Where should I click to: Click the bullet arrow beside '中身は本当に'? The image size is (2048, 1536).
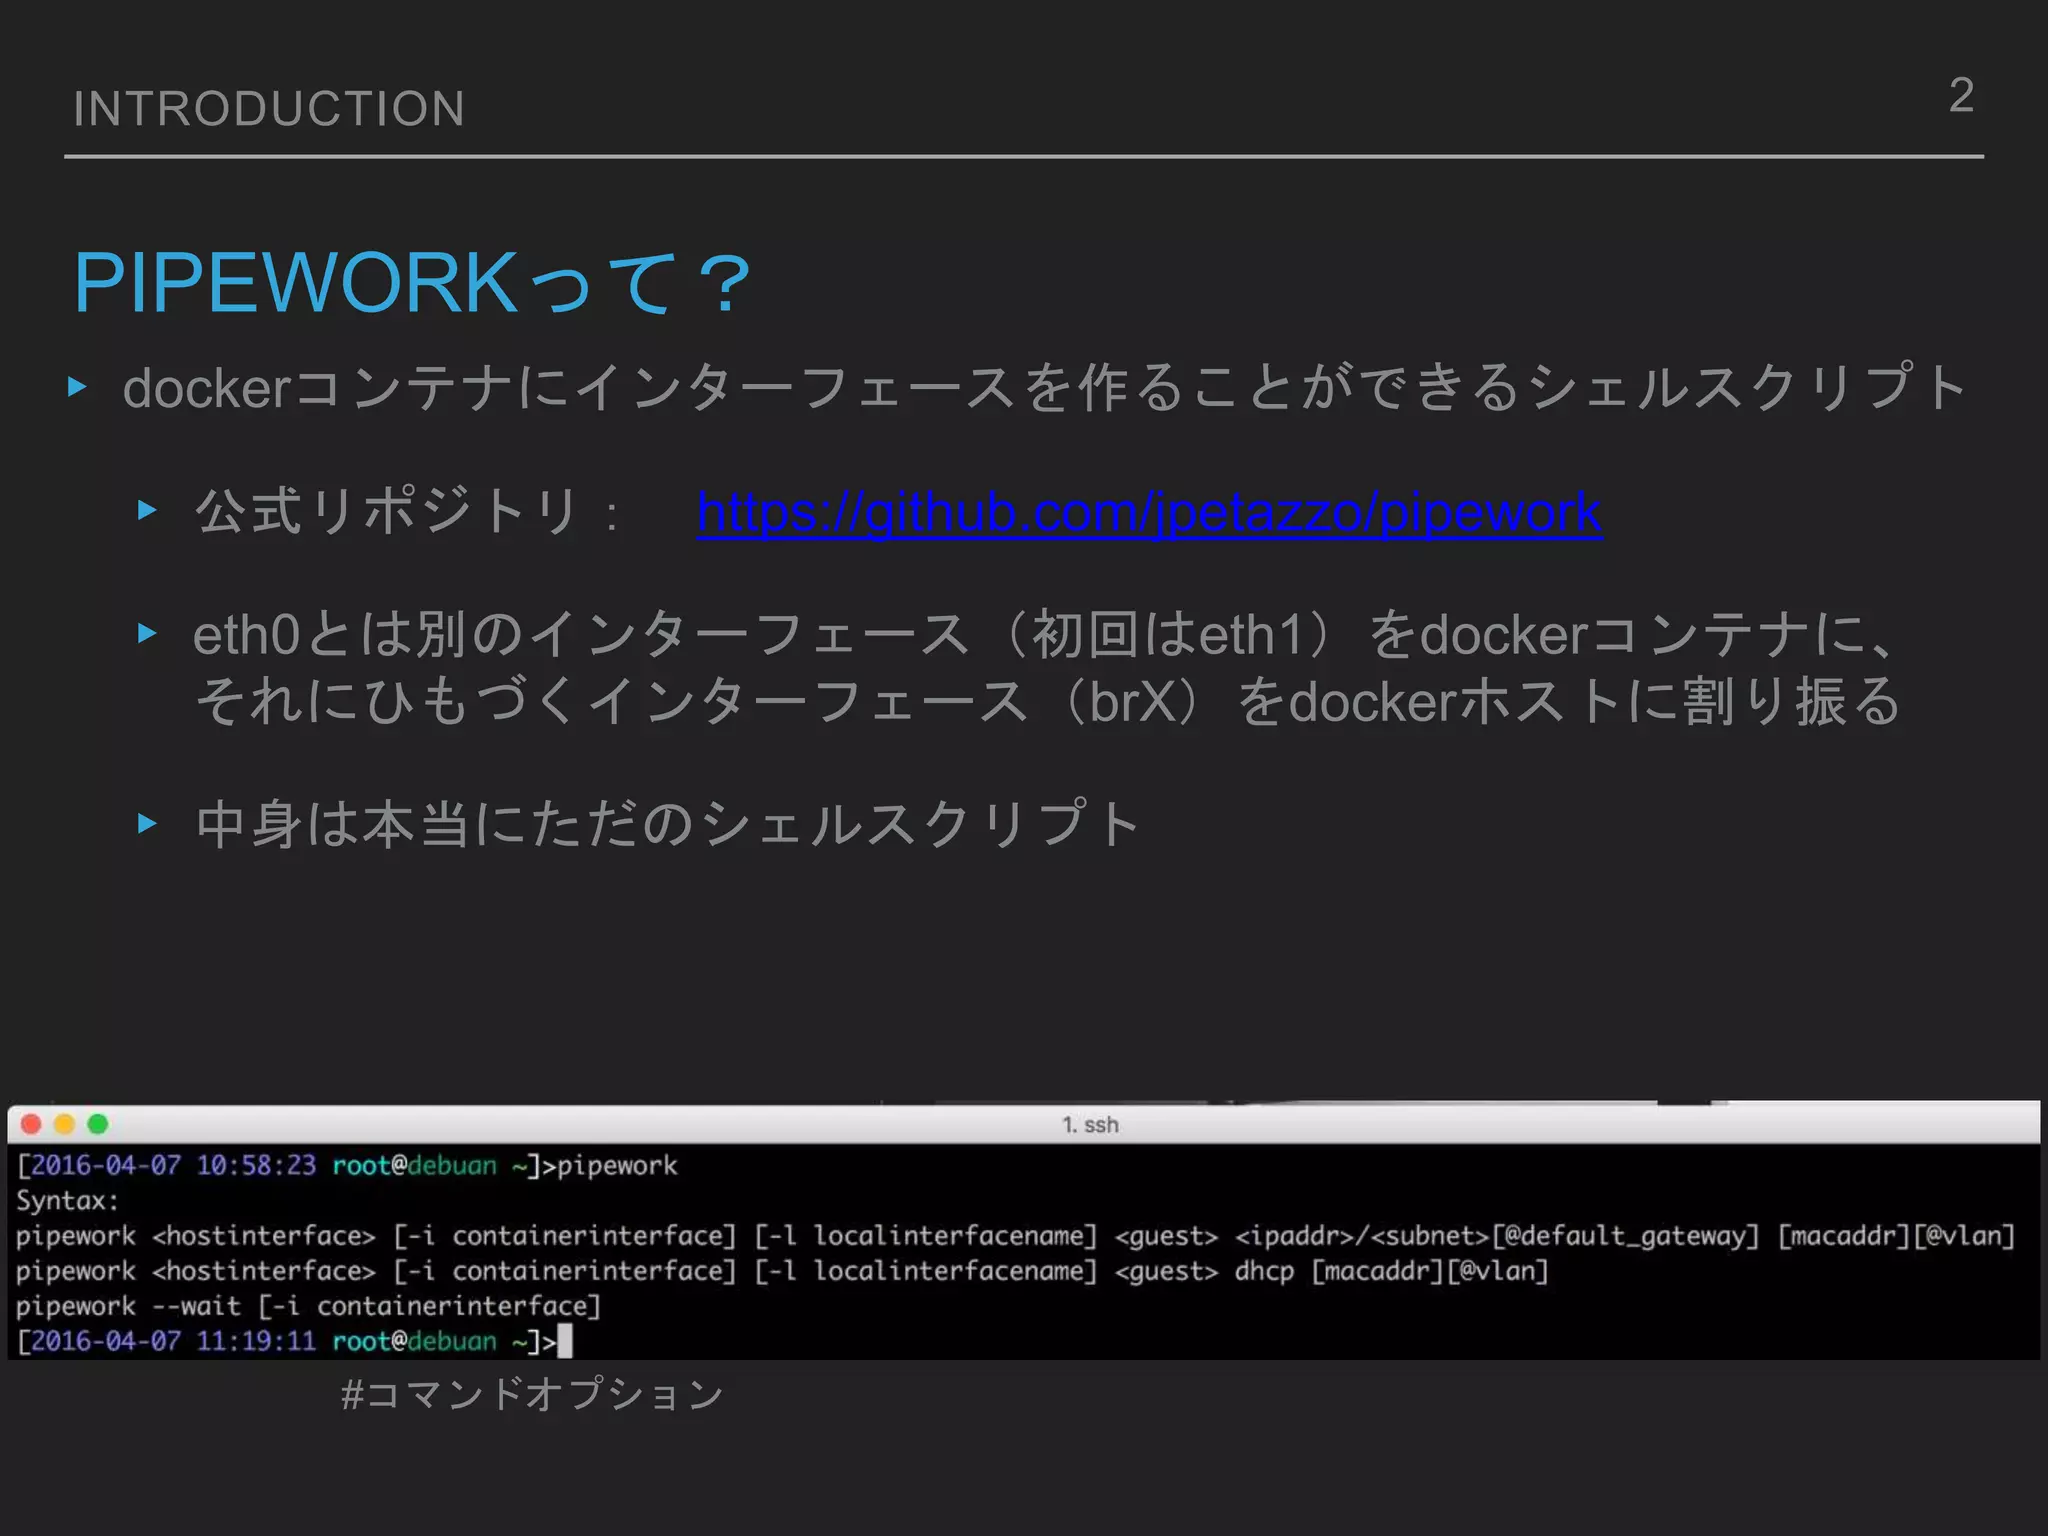[148, 823]
